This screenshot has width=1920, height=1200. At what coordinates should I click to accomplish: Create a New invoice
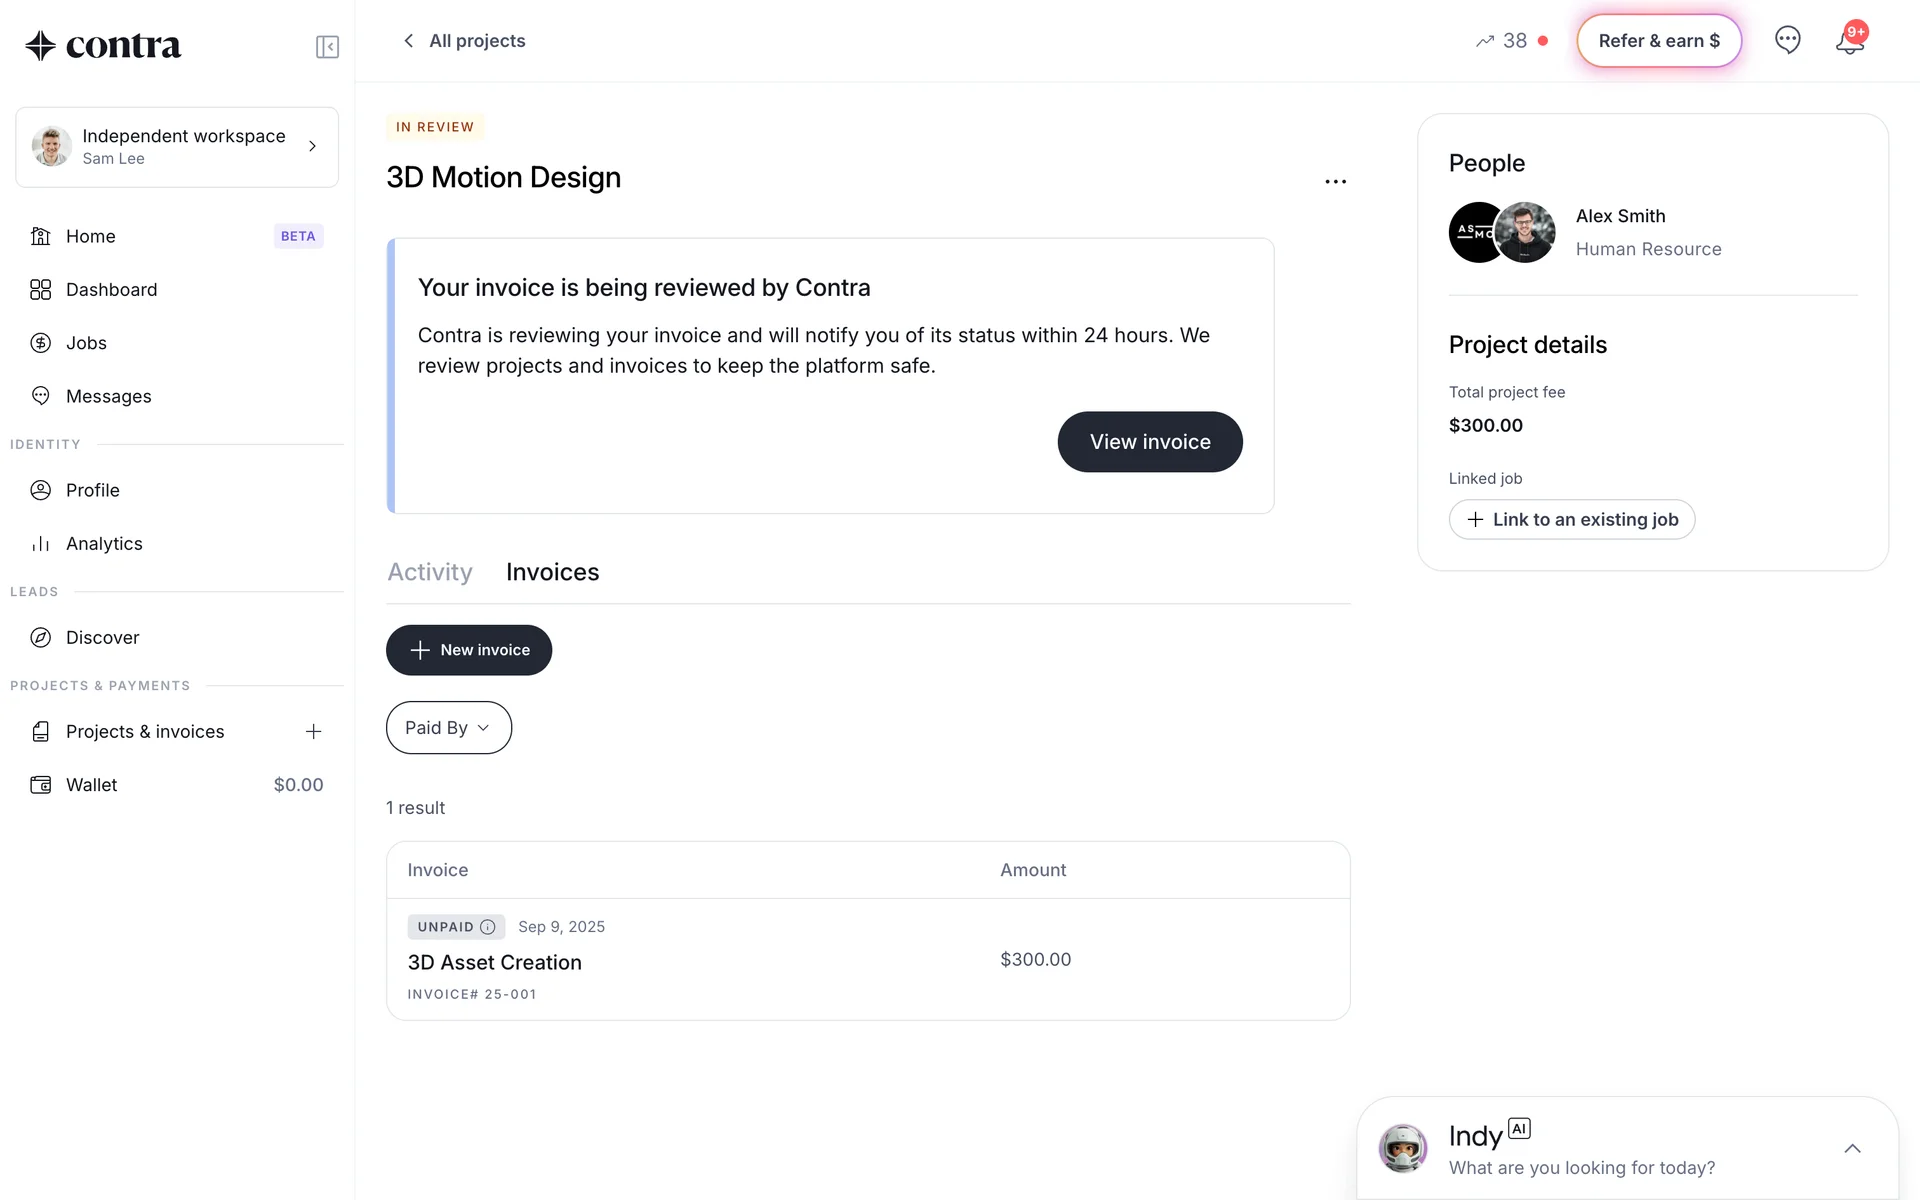point(469,650)
